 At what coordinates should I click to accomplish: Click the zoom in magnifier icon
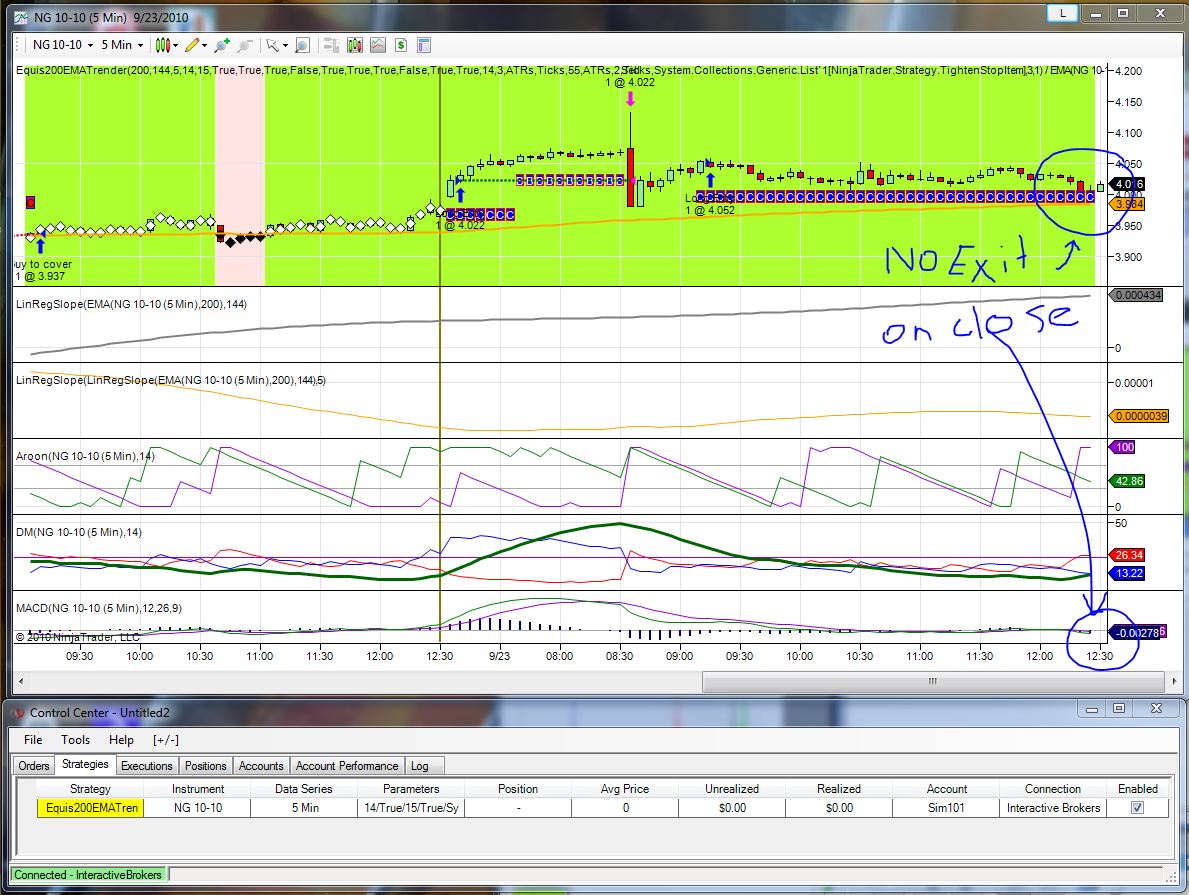[222, 46]
